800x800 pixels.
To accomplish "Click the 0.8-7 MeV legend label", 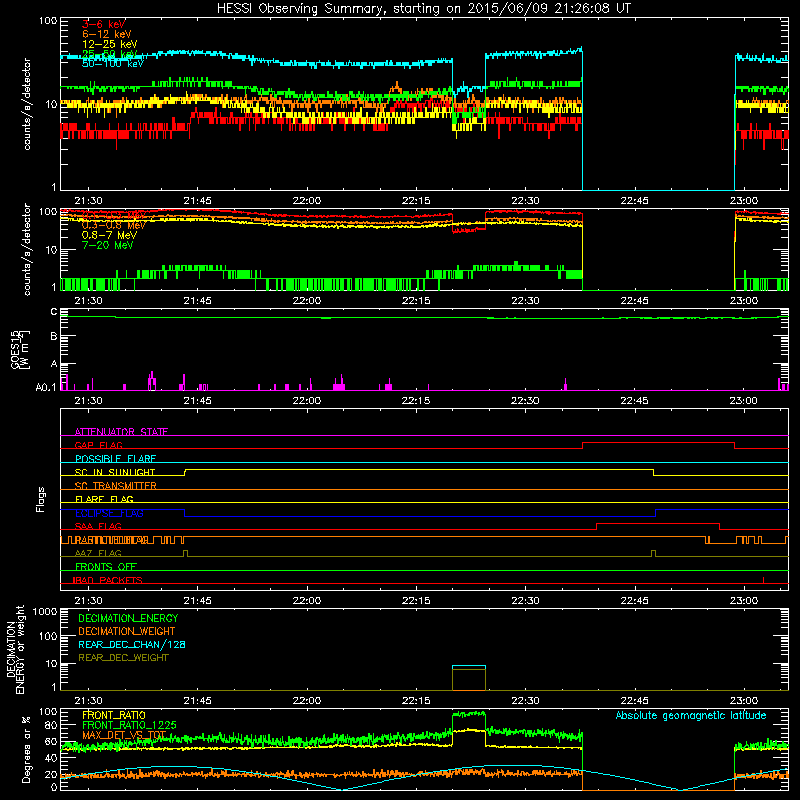I will (110, 235).
